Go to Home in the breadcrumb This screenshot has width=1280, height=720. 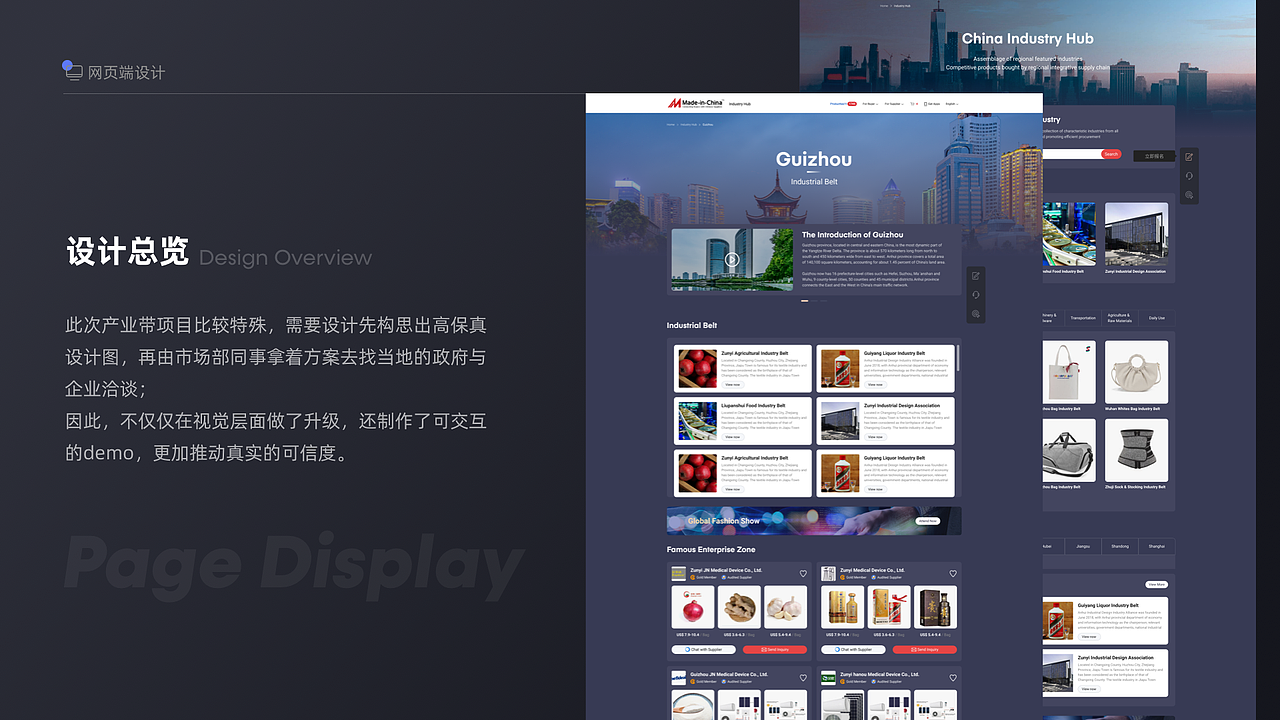coord(671,125)
